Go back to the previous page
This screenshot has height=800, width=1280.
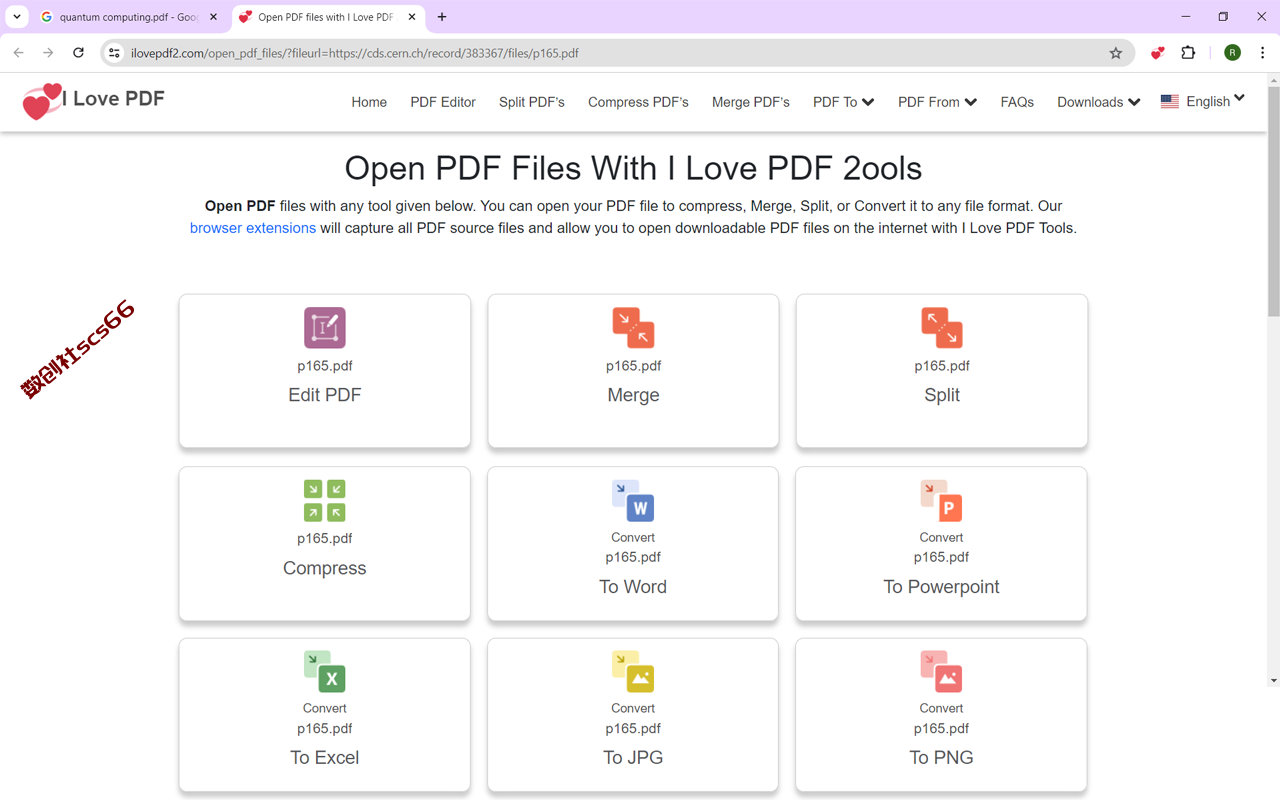pyautogui.click(x=19, y=53)
